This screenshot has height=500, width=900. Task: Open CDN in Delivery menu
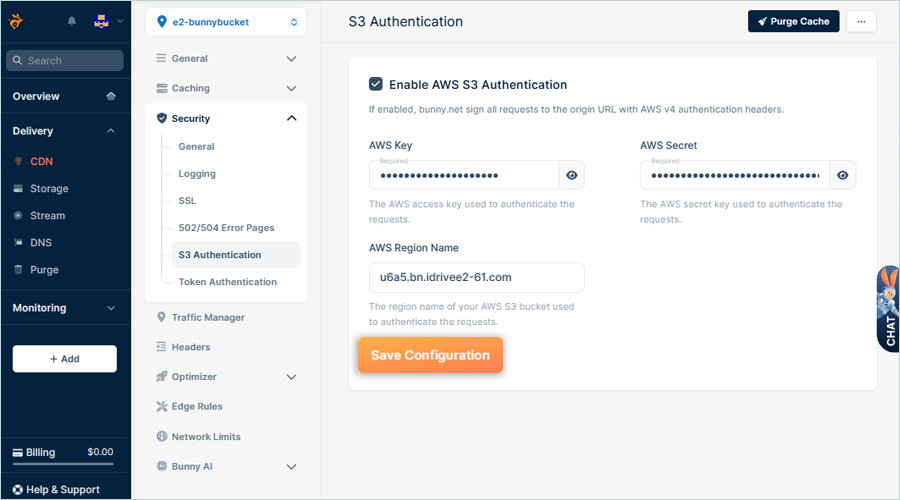[41, 161]
